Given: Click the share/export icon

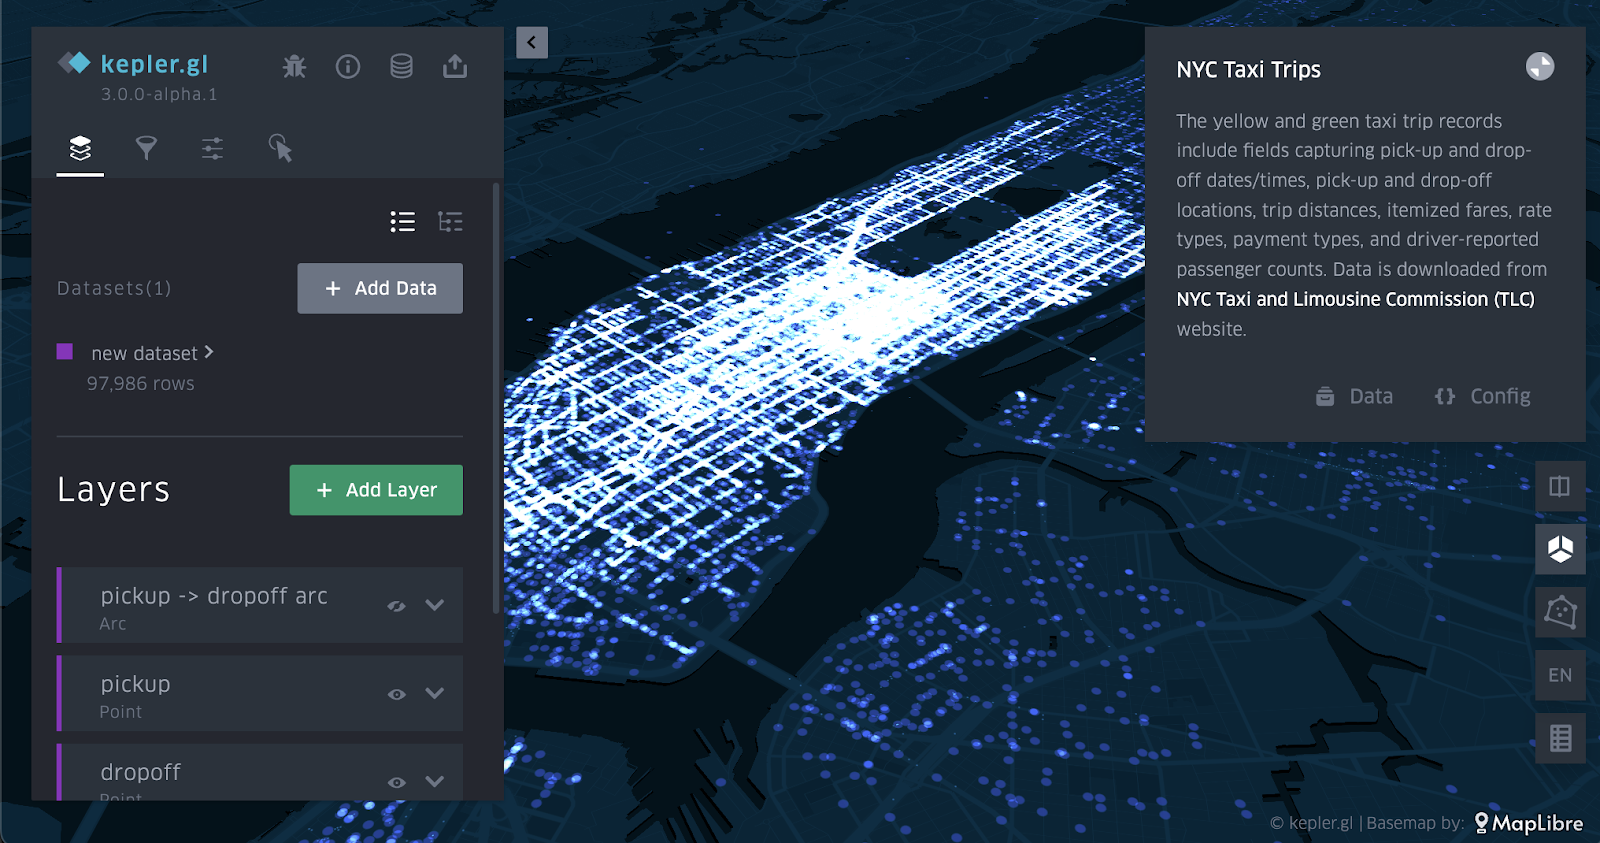Looking at the screenshot, I should coord(455,66).
